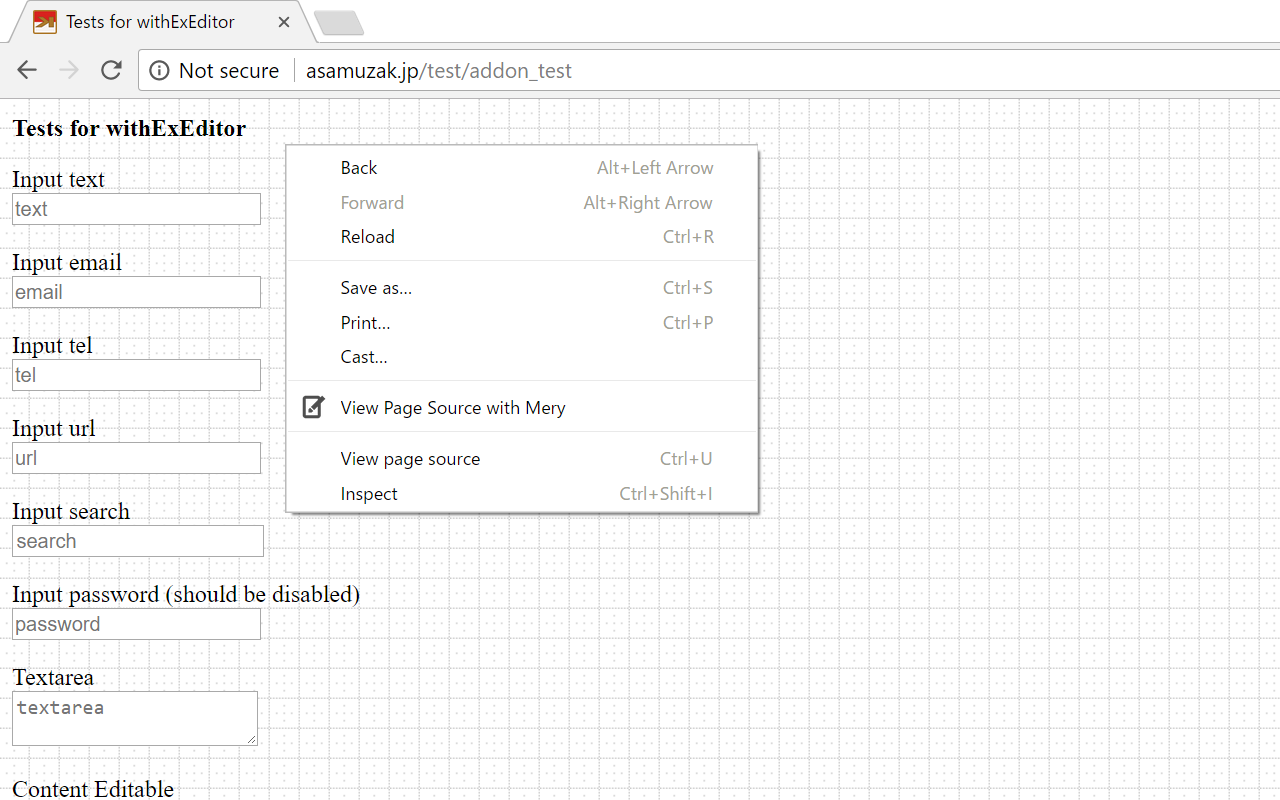Click the Textarea label text
Screen dimensions: 1280x800
click(x=53, y=677)
